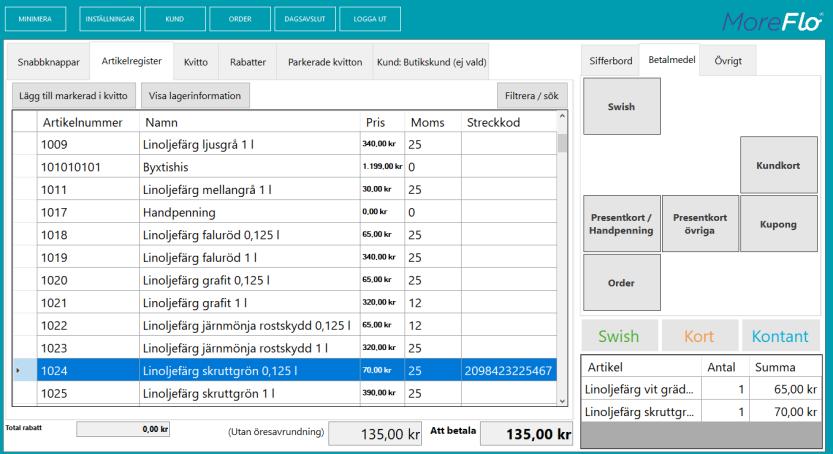The width and height of the screenshot is (833, 454).
Task: Choose Kupong payment tile
Action: tap(778, 224)
